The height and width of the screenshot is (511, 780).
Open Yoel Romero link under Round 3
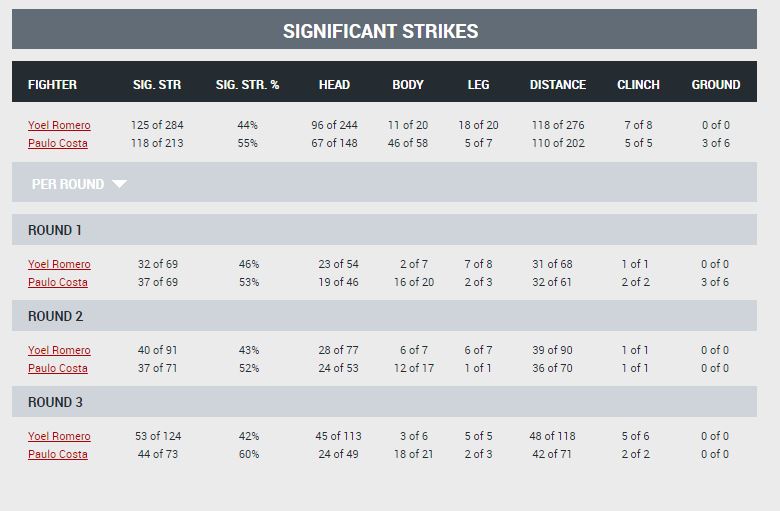59,436
